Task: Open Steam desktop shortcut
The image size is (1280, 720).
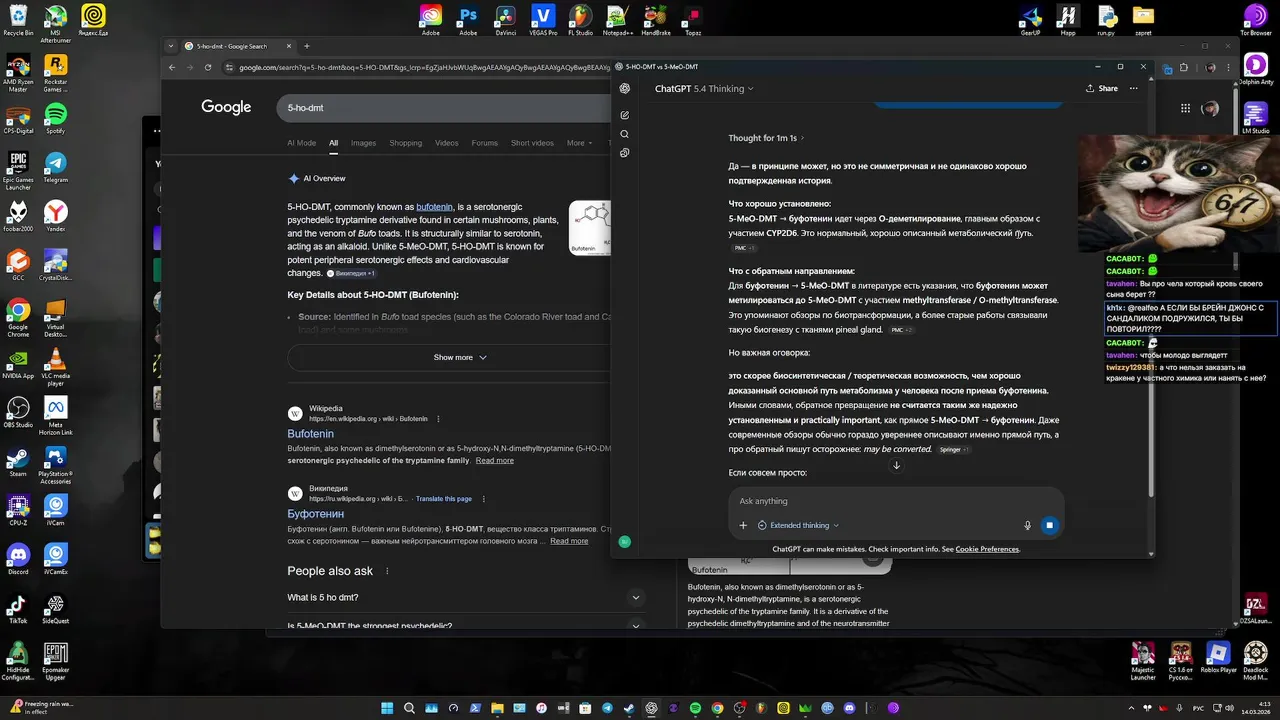Action: [18, 462]
